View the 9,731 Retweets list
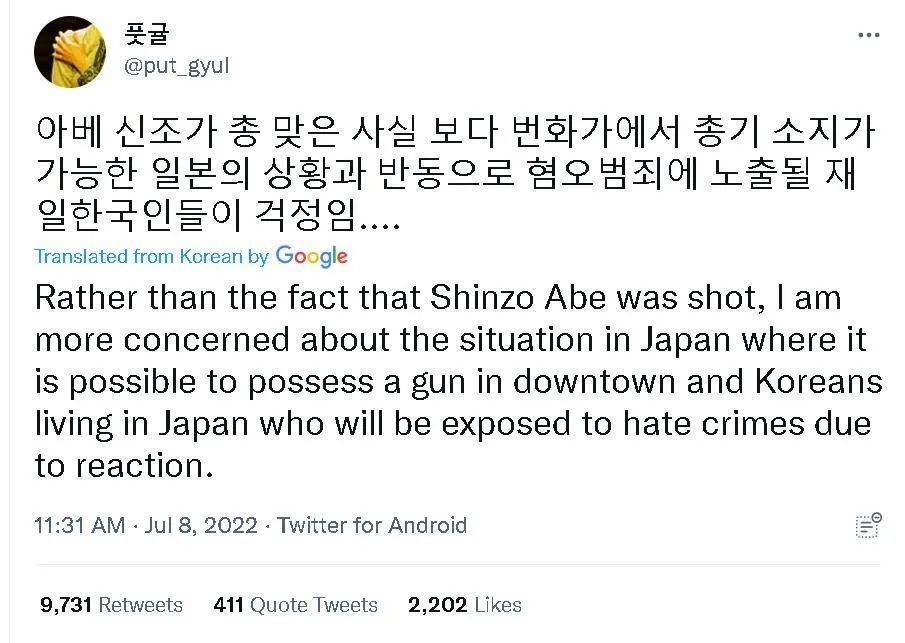Screen dimensions: 905x643 tap(111, 605)
